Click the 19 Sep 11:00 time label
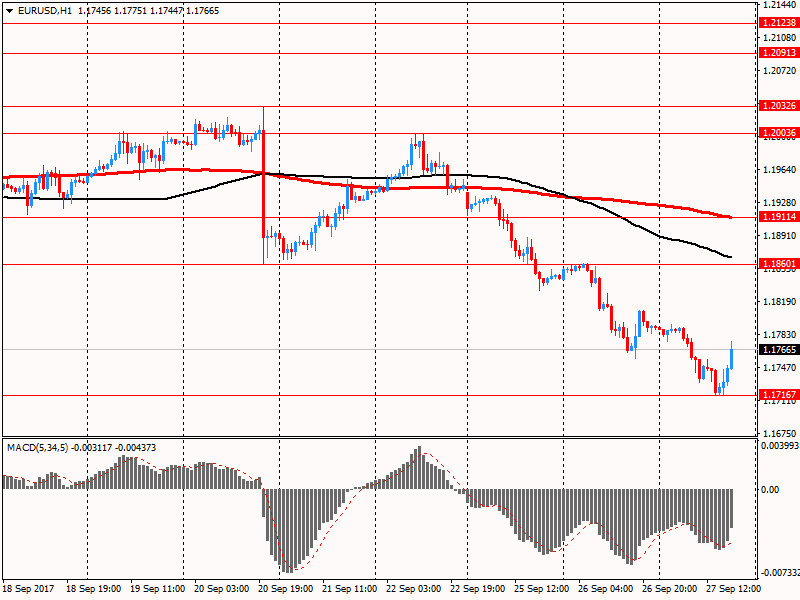Viewport: 800px width, 600px height. pos(157,589)
